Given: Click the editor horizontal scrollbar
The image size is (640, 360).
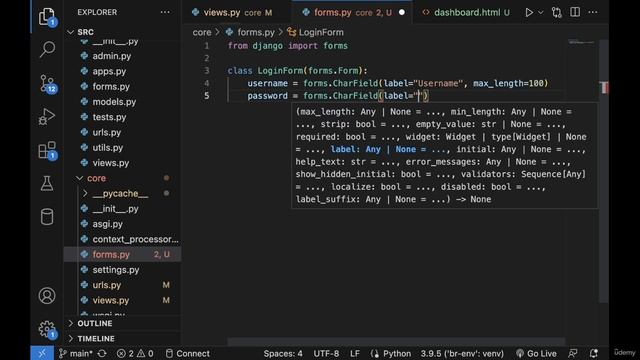Looking at the screenshot, I should 396,341.
